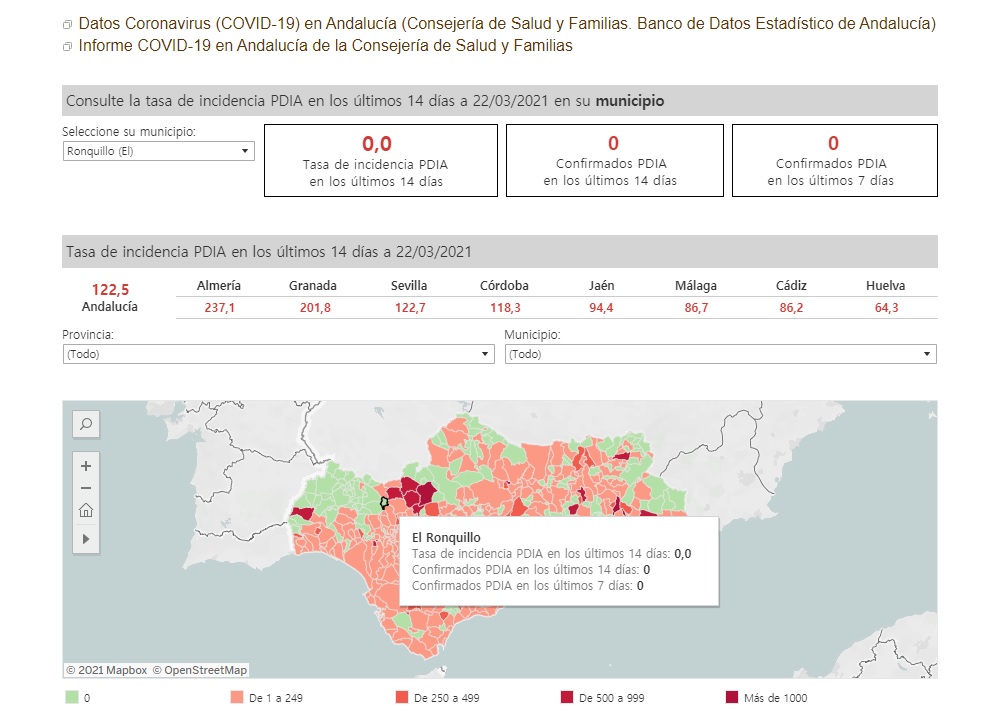The image size is (999, 716).
Task: Zoom in on the map with plus button
Action: pyautogui.click(x=86, y=466)
